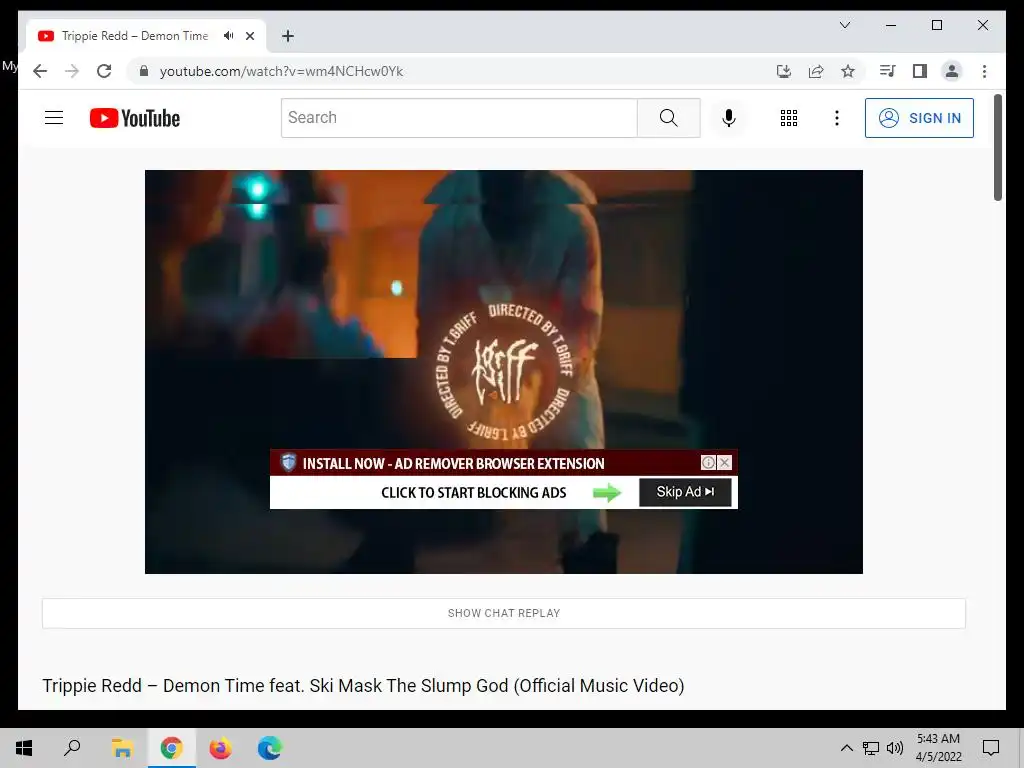Click the YouTube search input field
The width and height of the screenshot is (1024, 768).
tap(459, 118)
